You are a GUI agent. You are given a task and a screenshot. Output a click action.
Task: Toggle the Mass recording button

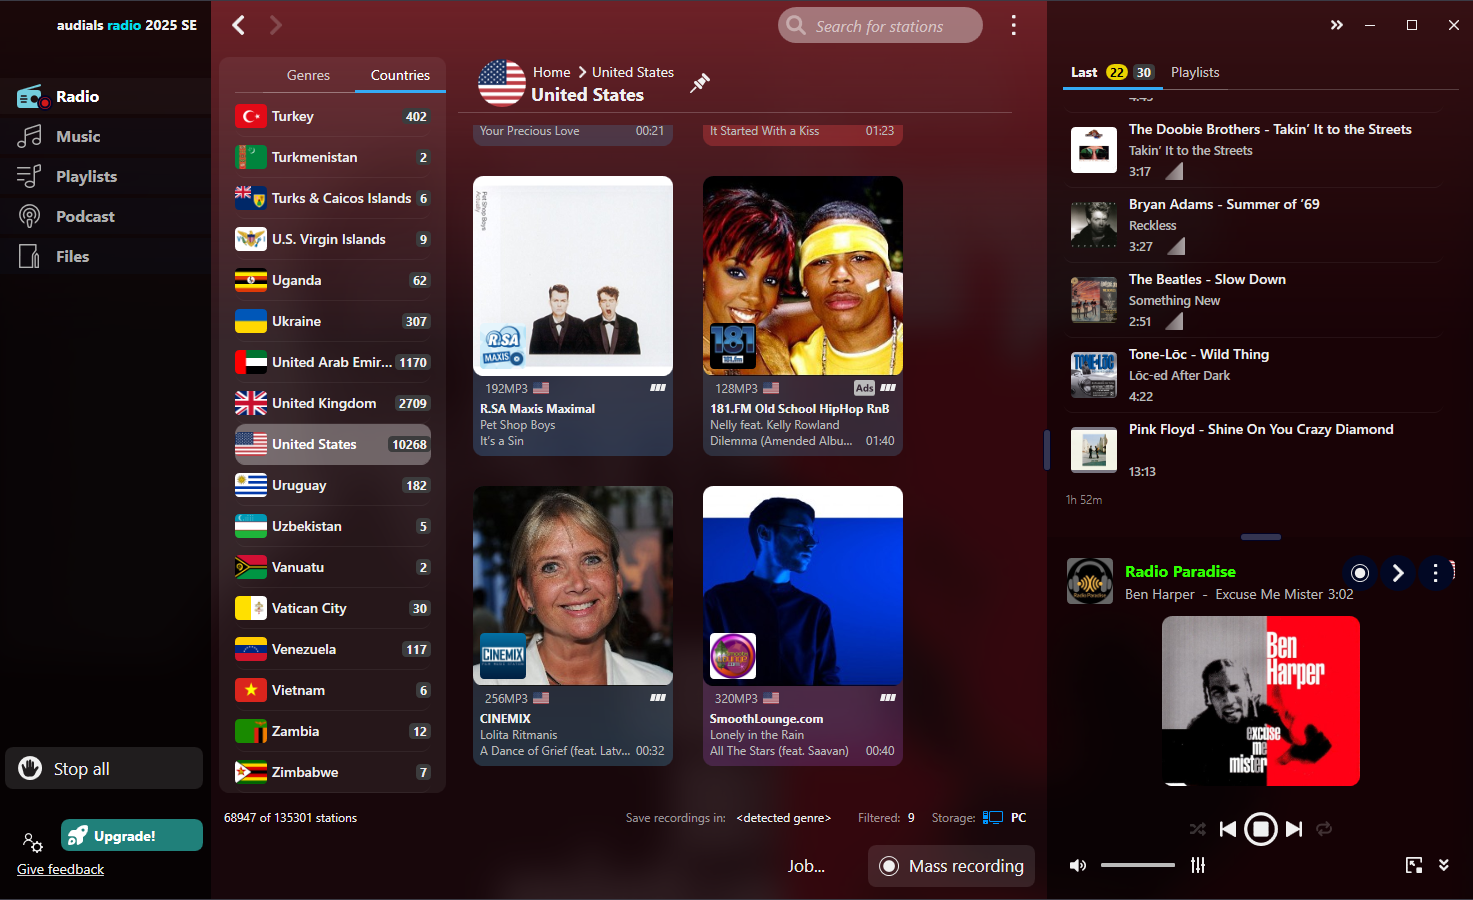[x=951, y=866]
